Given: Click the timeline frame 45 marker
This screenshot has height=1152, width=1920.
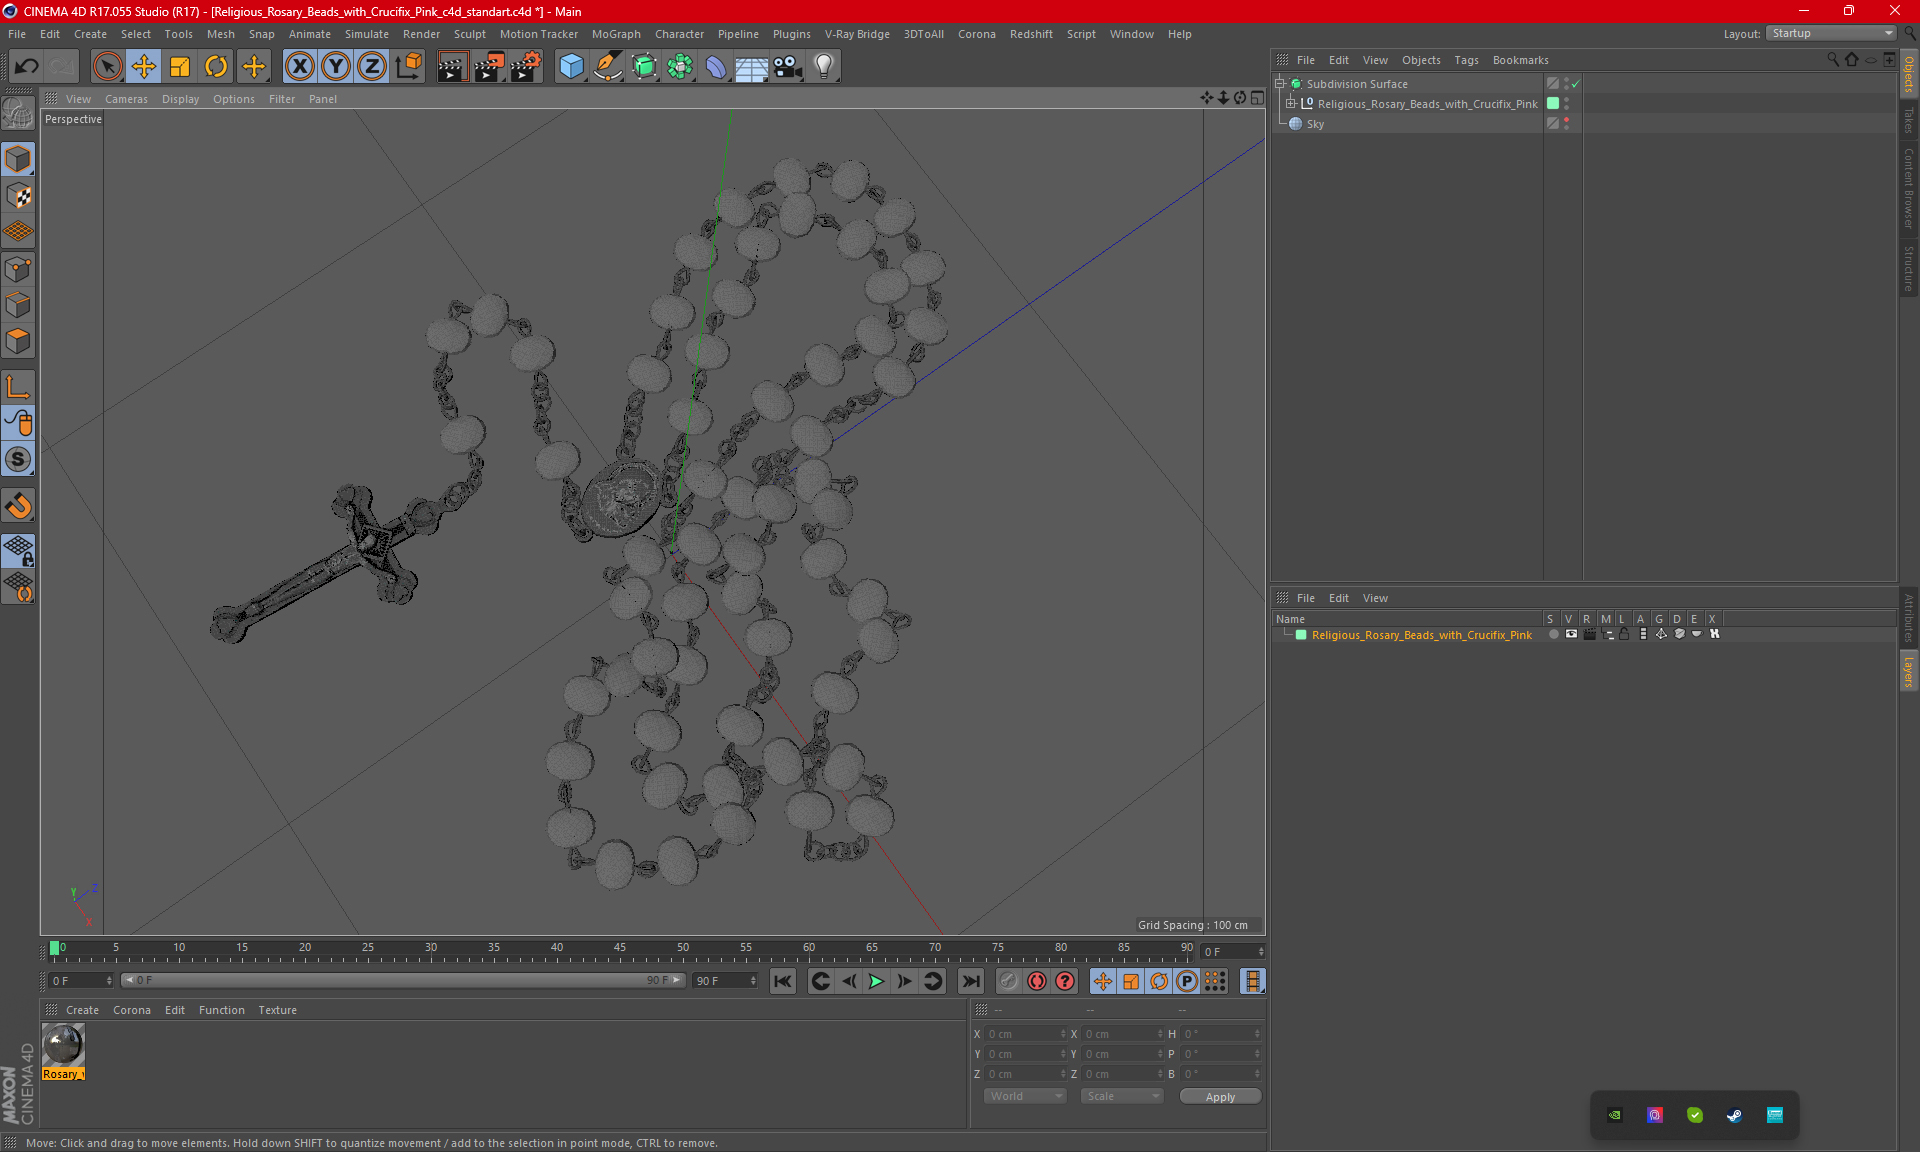Looking at the screenshot, I should point(620,950).
